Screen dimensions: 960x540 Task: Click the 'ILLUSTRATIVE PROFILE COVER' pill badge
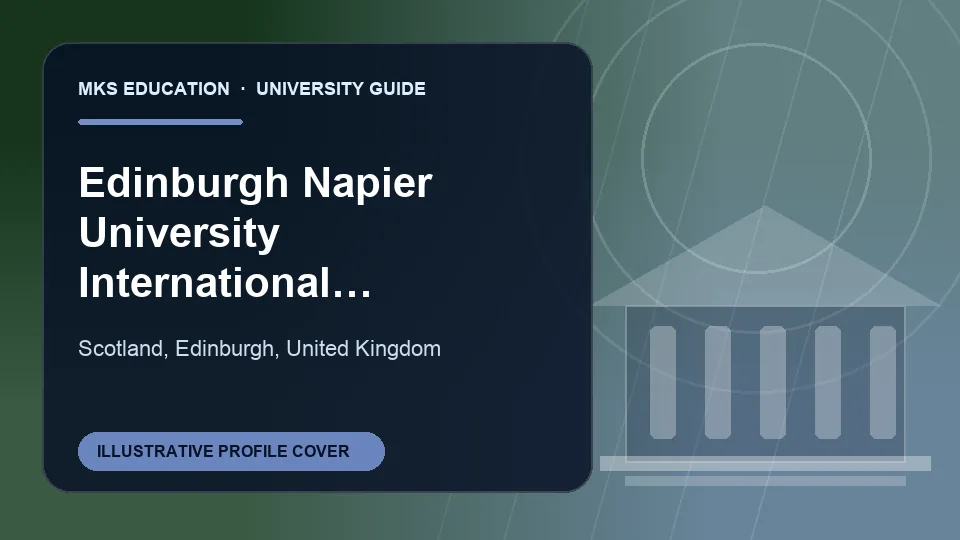coord(231,451)
